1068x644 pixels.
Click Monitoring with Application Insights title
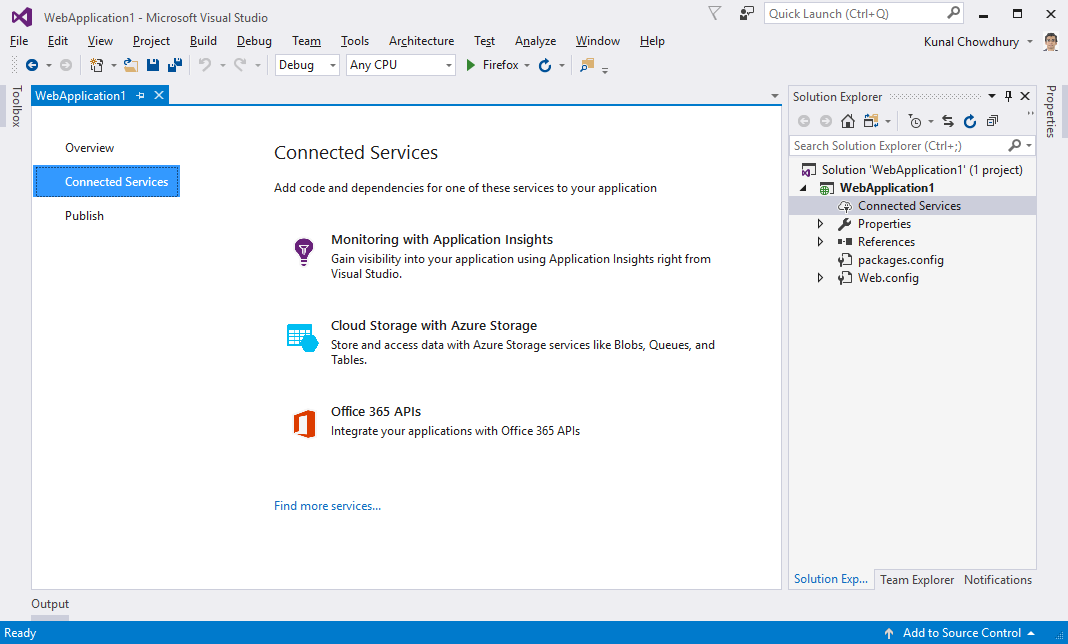(x=442, y=239)
